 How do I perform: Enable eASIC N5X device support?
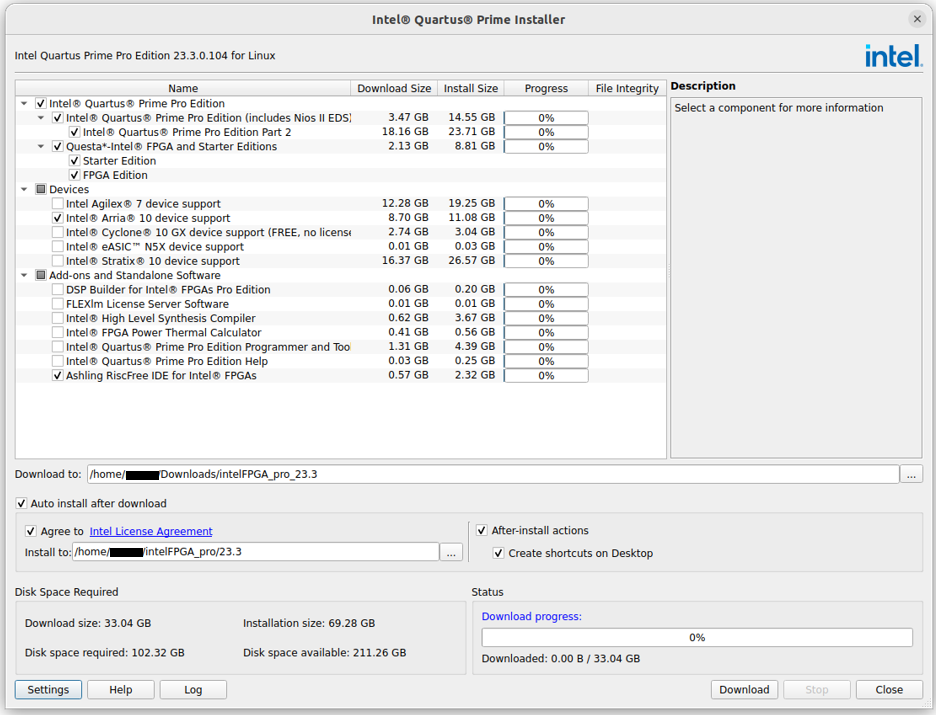(x=57, y=246)
